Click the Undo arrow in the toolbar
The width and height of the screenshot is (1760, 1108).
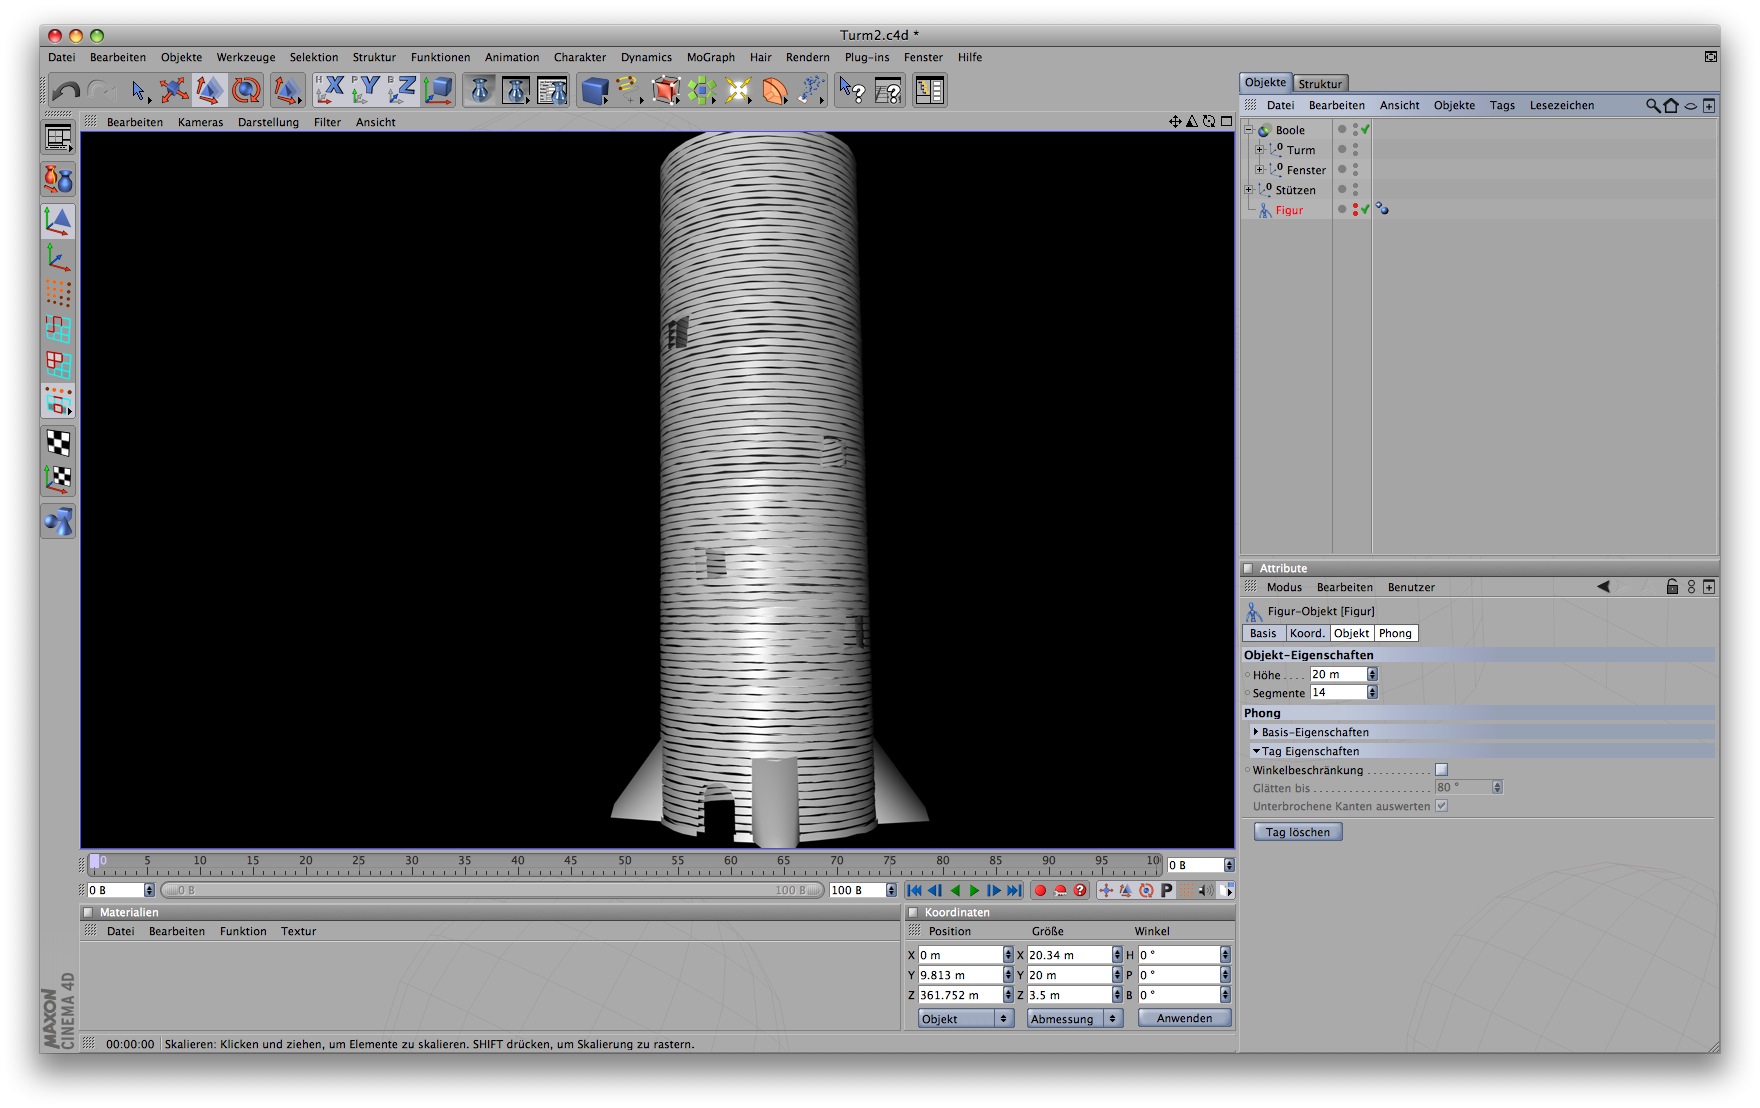[x=65, y=91]
